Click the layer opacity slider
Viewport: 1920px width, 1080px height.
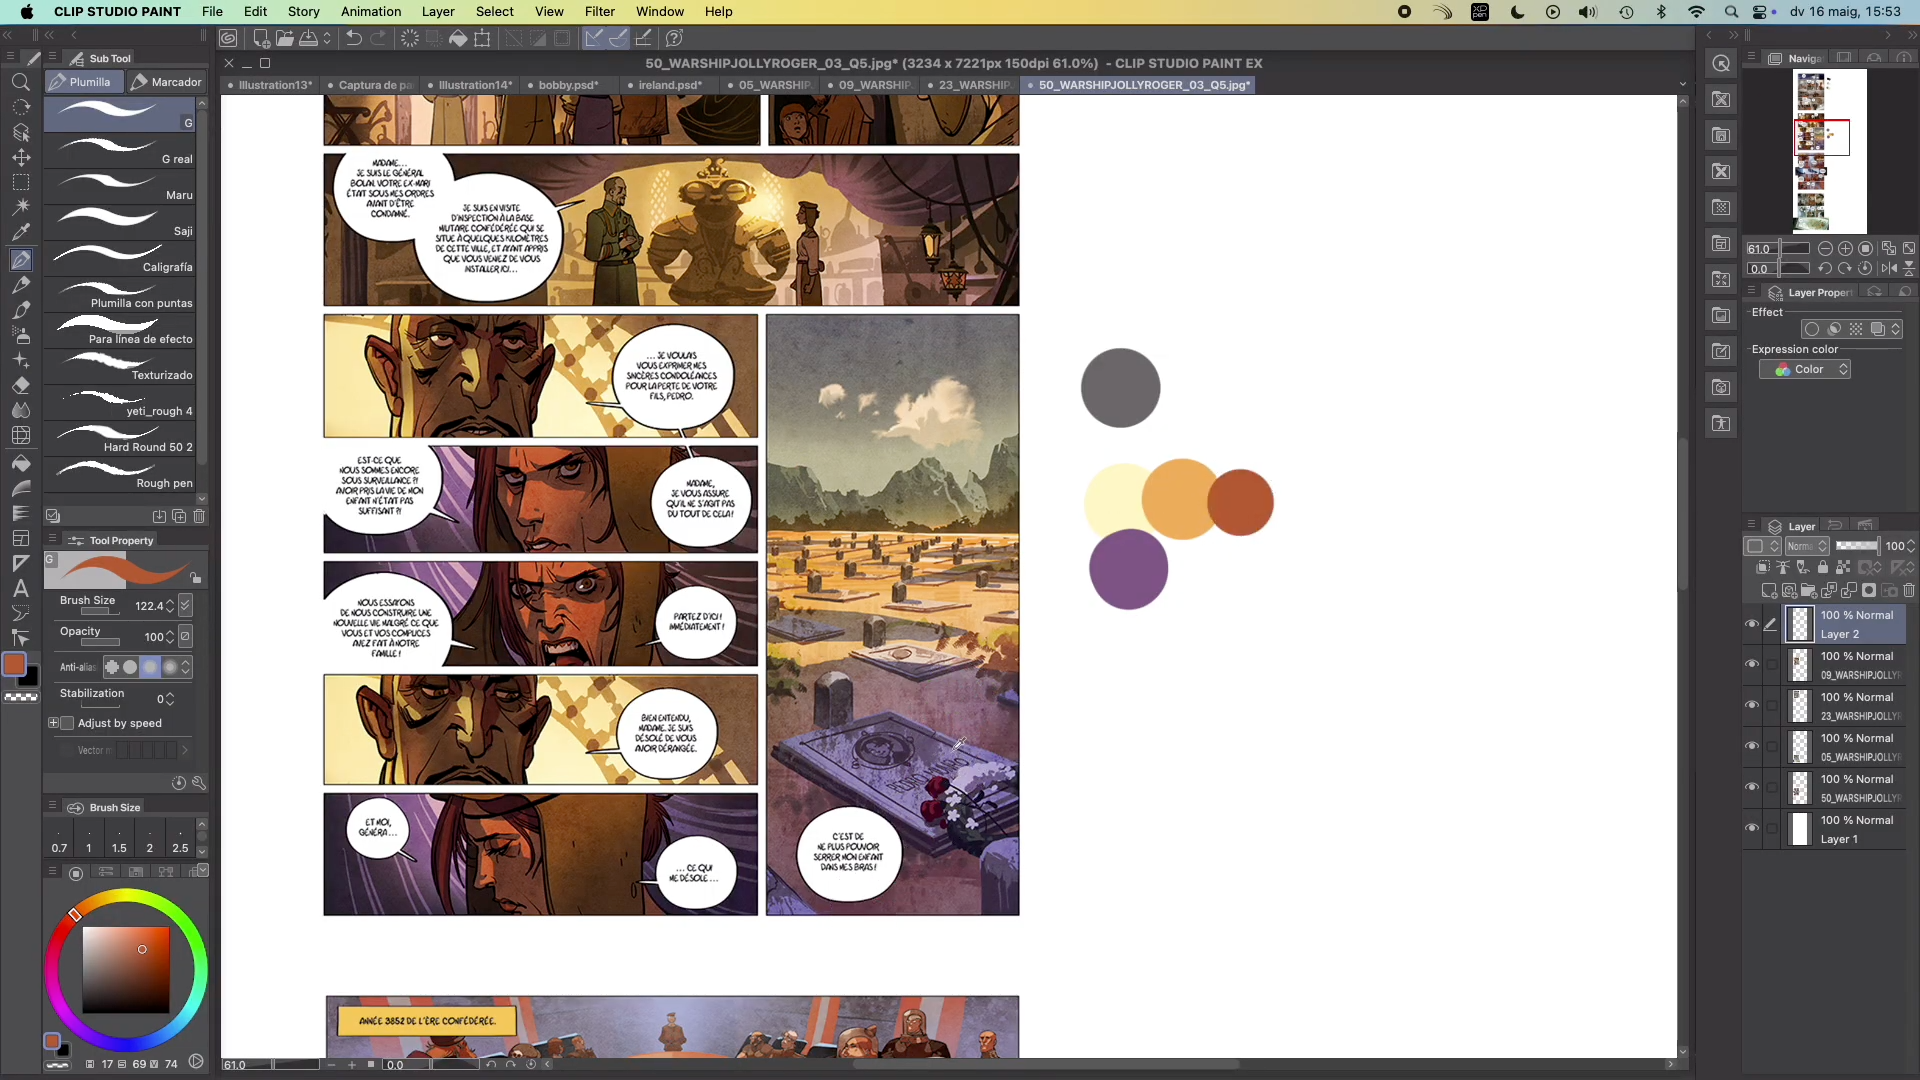pos(1857,546)
